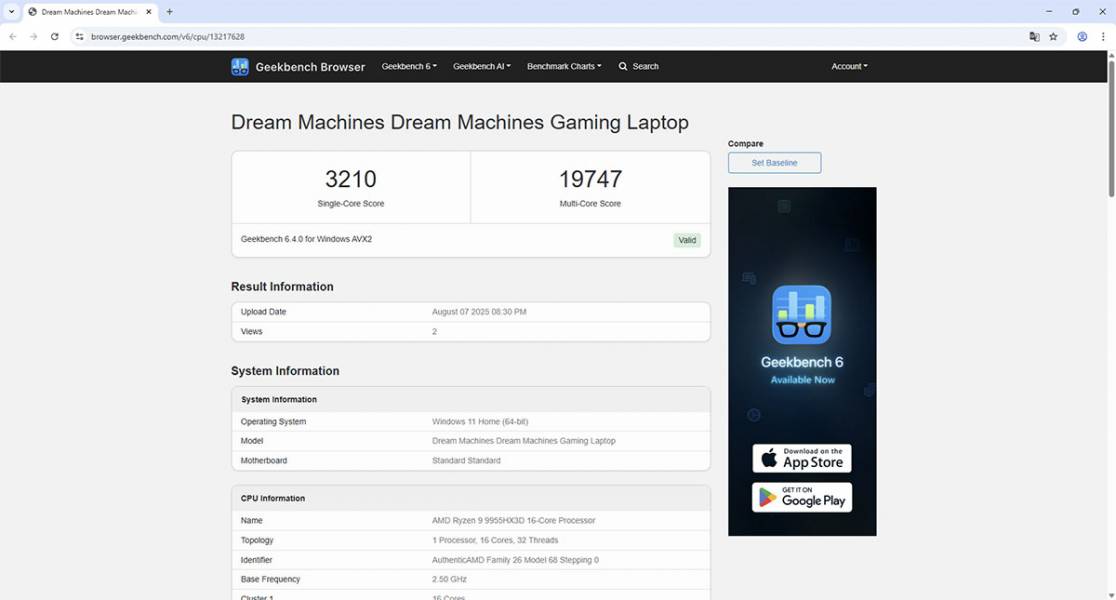The image size is (1116, 600).
Task: Open Chrome's three-dot menu
Action: [x=1103, y=36]
